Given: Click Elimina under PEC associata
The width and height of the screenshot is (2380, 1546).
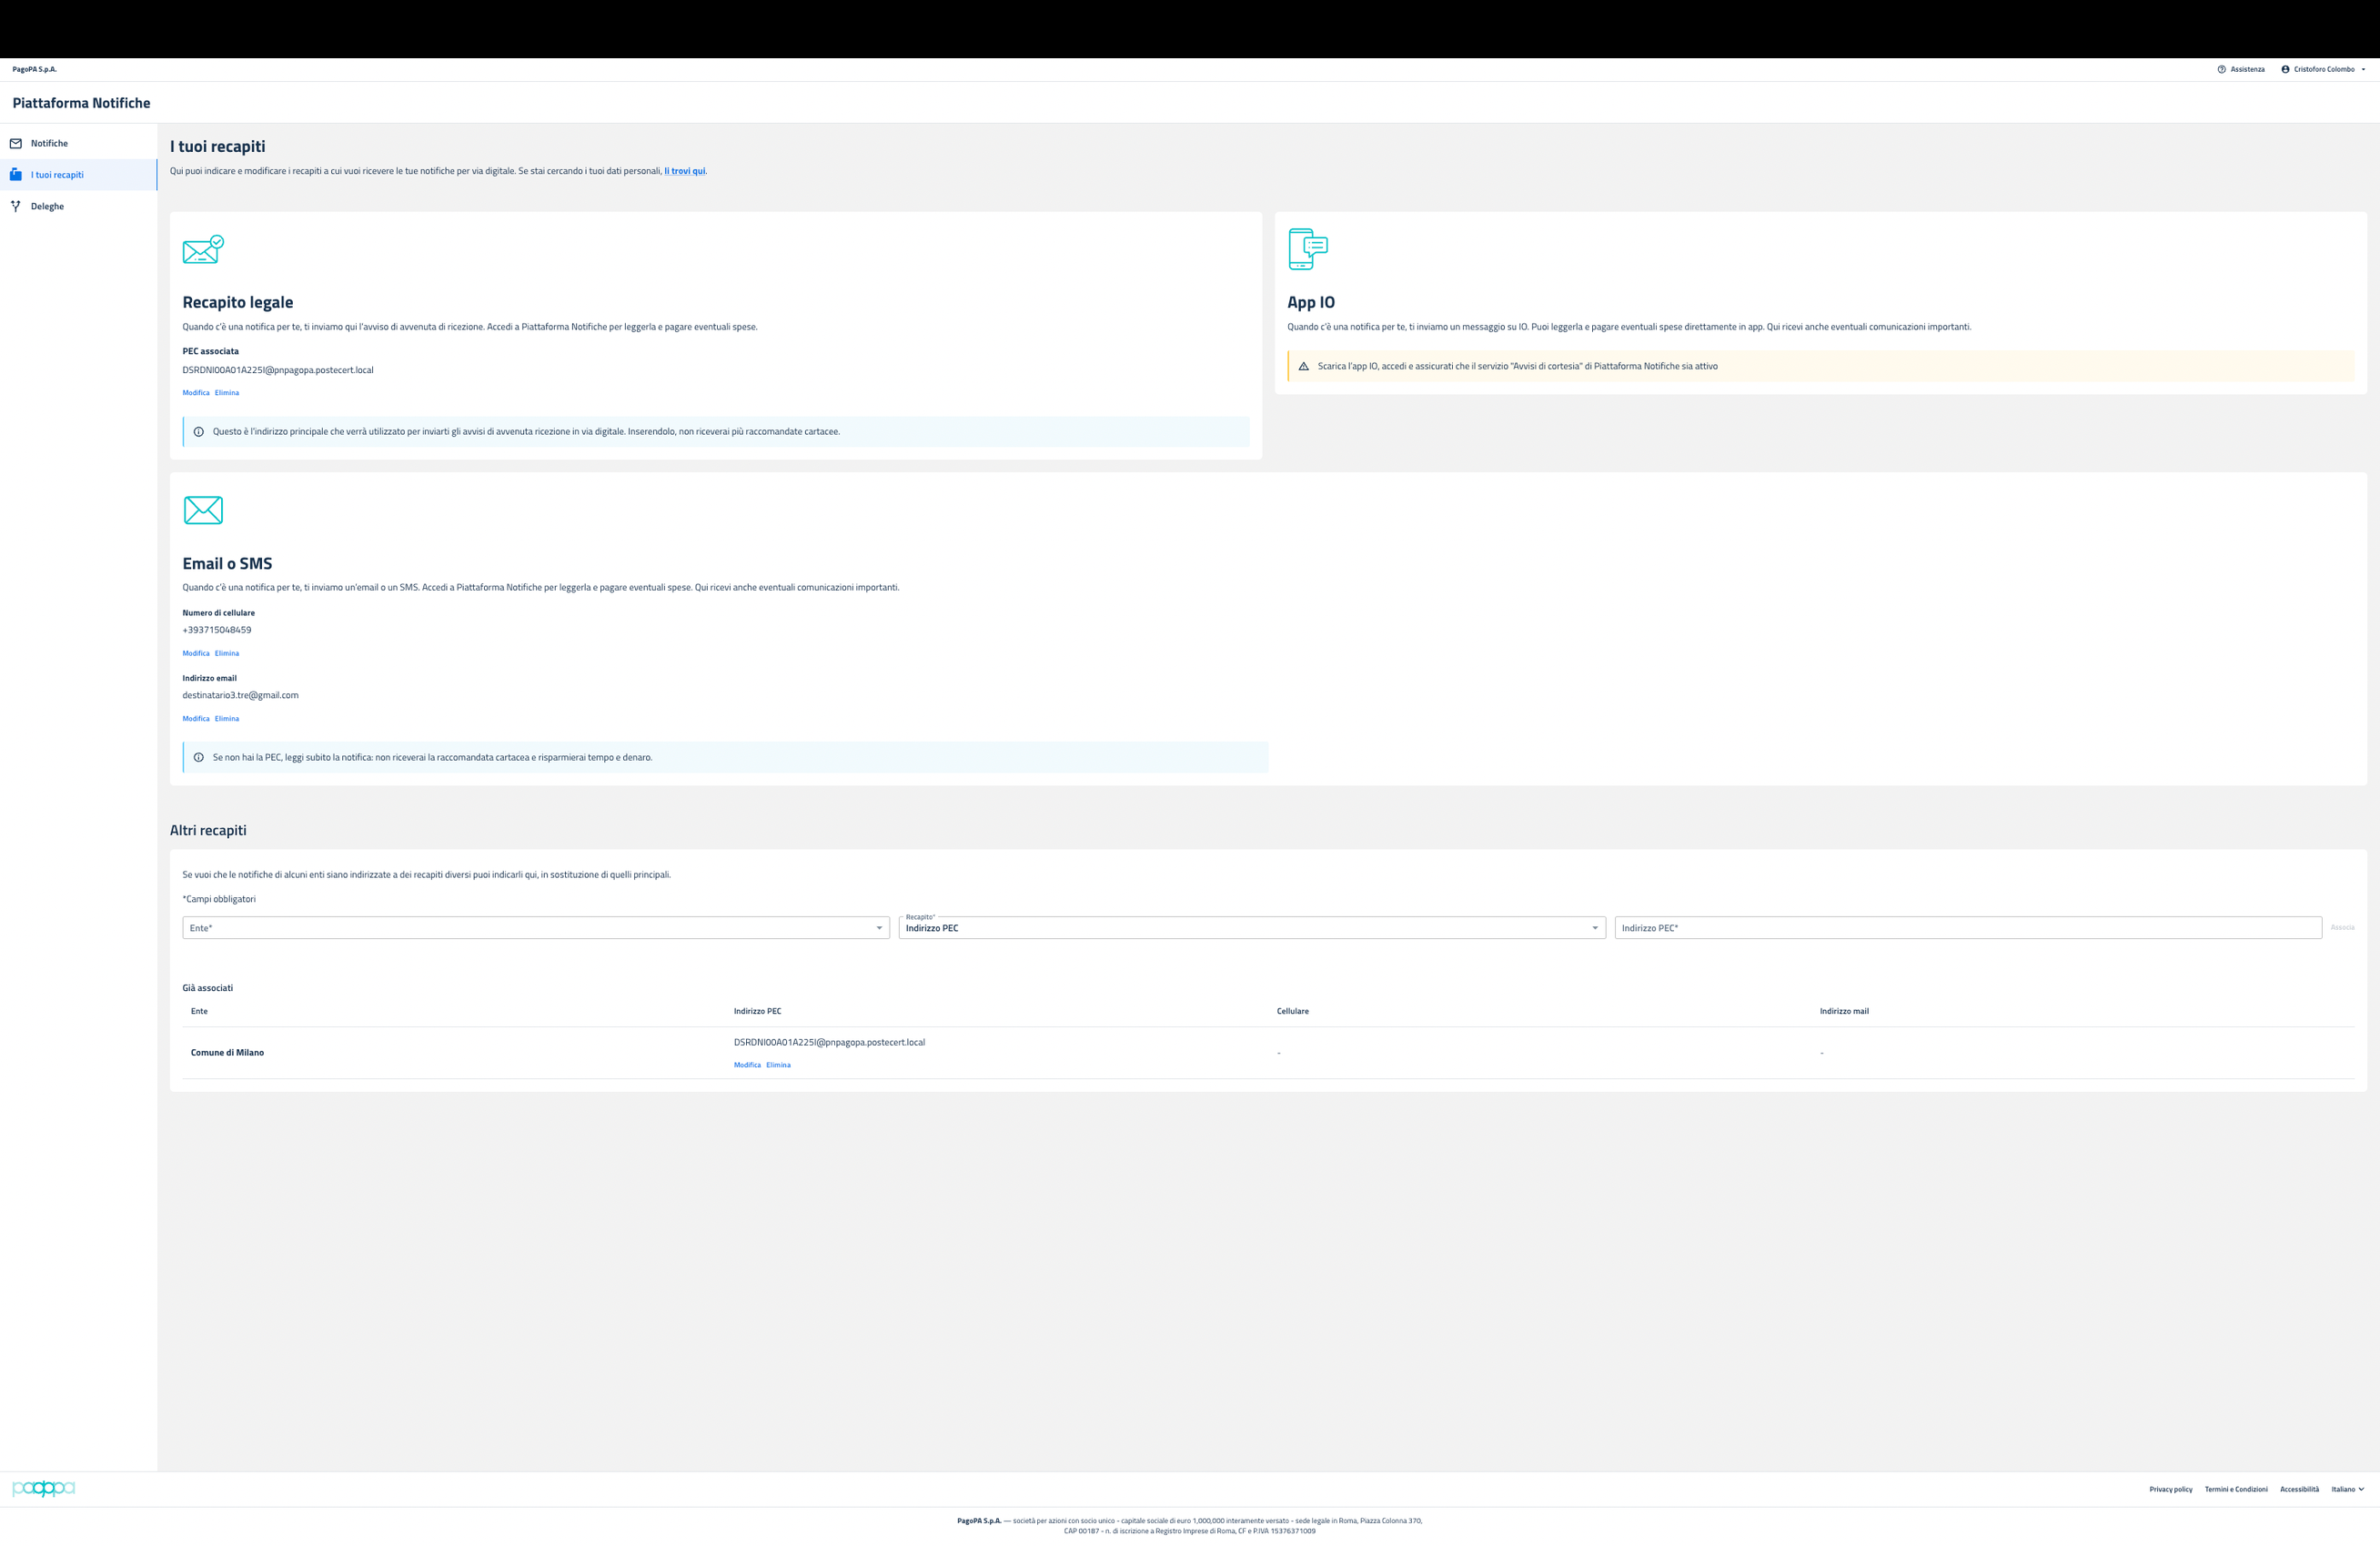Looking at the screenshot, I should [x=227, y=393].
